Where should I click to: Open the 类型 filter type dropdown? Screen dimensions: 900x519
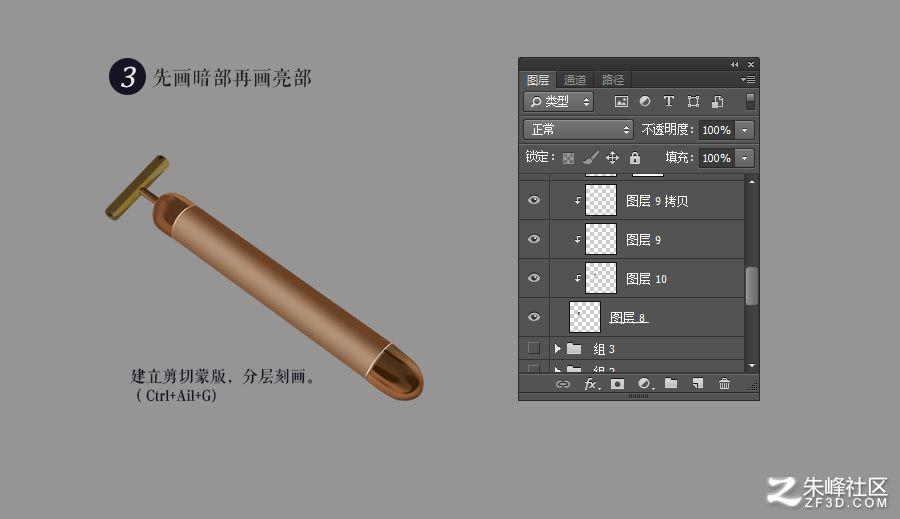click(x=558, y=102)
